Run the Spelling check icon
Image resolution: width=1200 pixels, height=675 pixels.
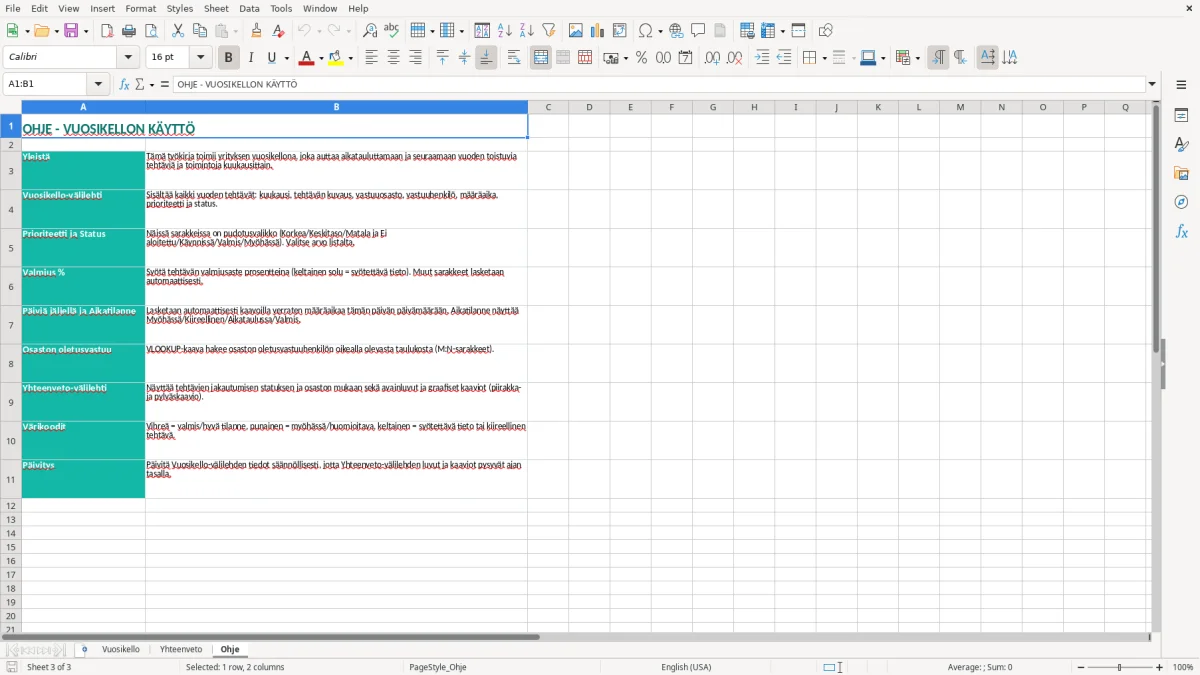[391, 31]
